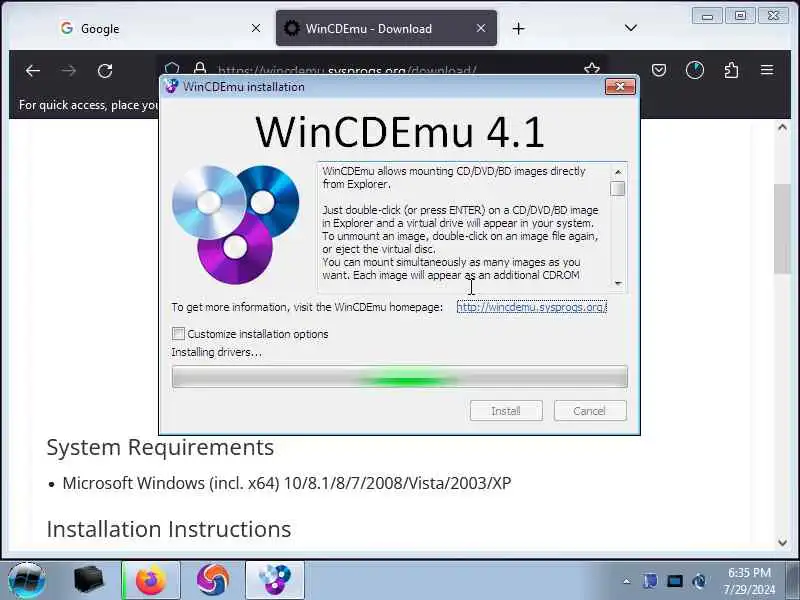The height and width of the screenshot is (600, 800).
Task: Click the display monitor tray icon
Action: [674, 581]
